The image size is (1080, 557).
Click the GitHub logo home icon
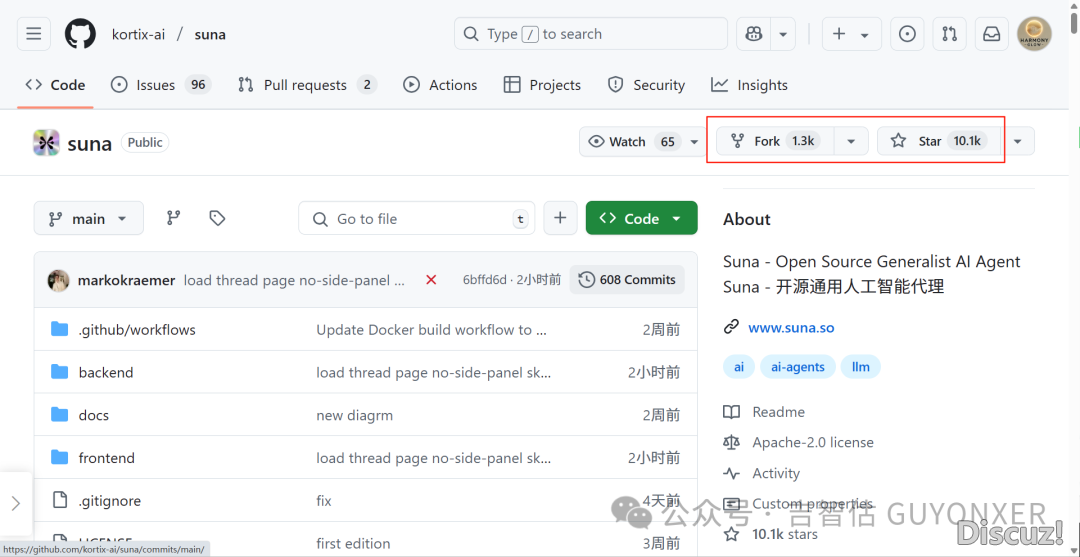[x=80, y=34]
